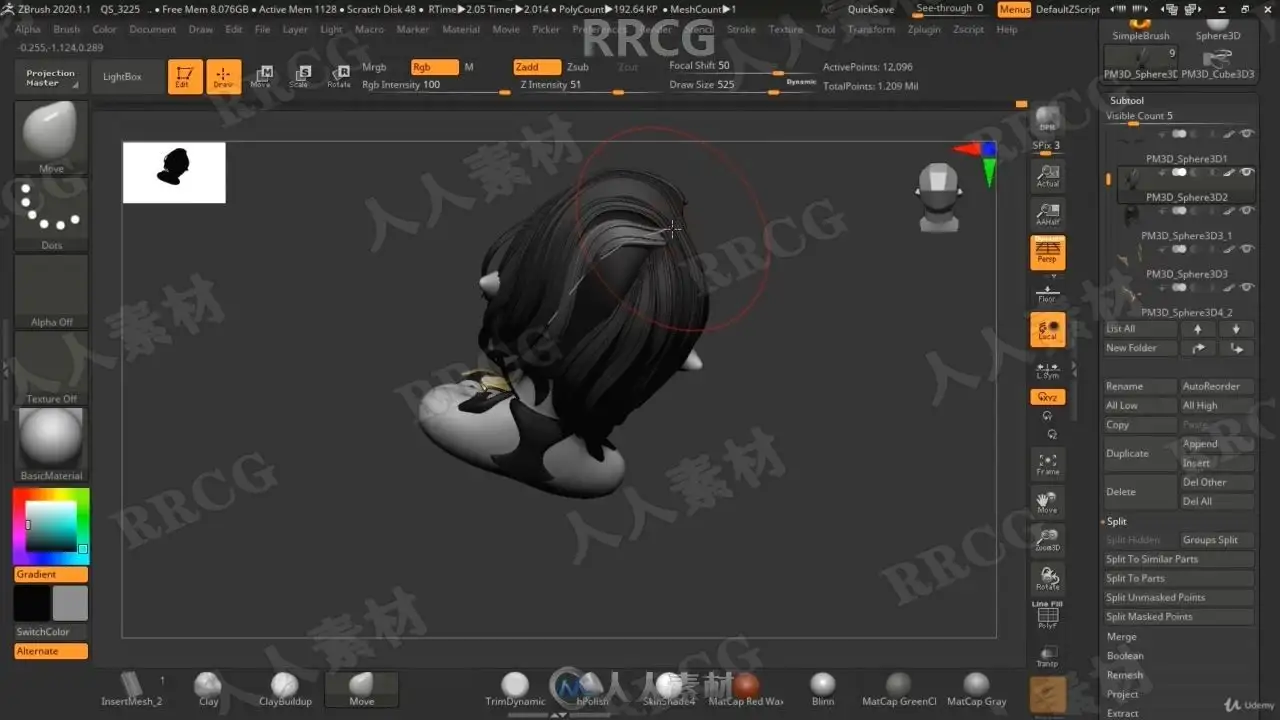The width and height of the screenshot is (1280, 720).
Task: Select the MatCap Gray material
Action: [x=976, y=689]
